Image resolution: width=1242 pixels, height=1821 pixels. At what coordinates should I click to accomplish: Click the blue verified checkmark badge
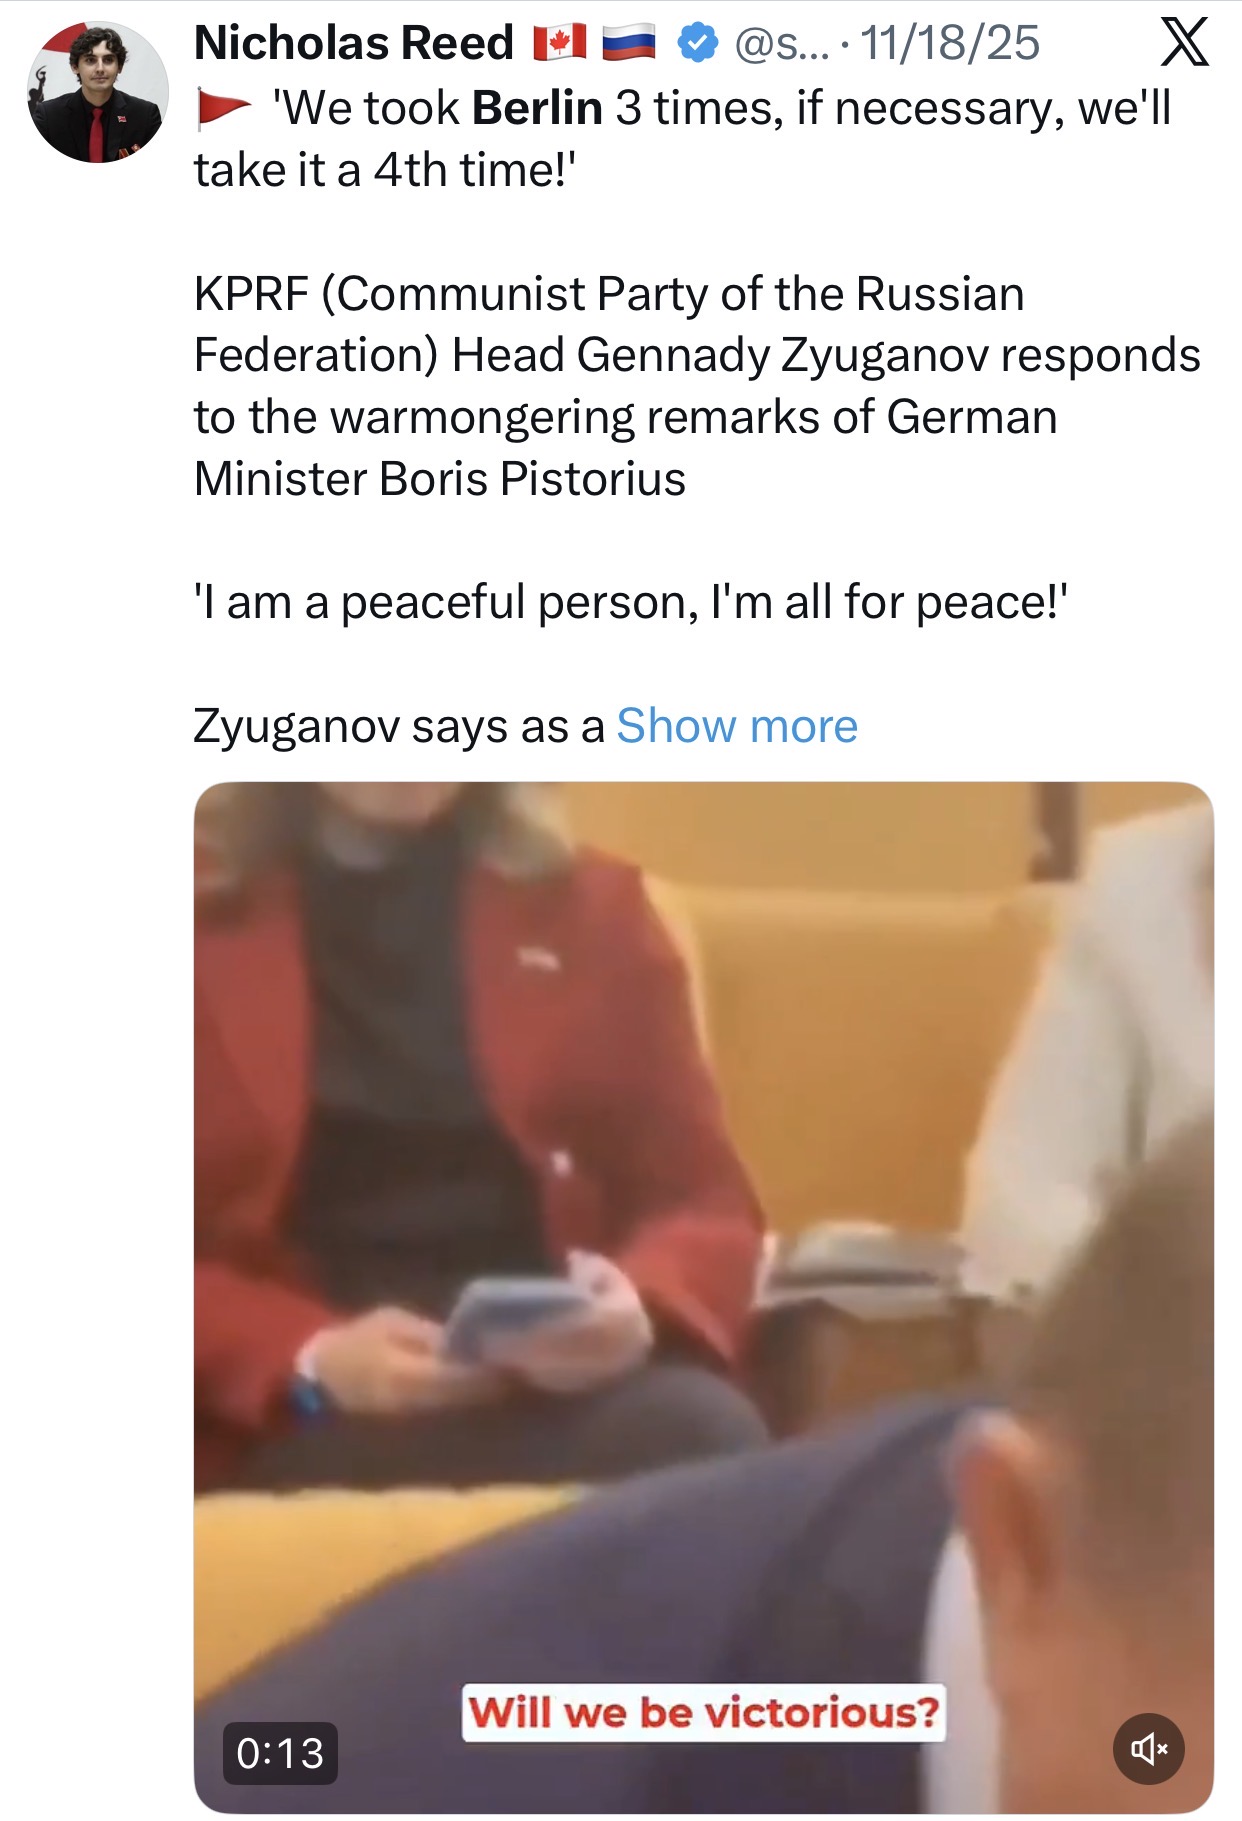tap(698, 43)
